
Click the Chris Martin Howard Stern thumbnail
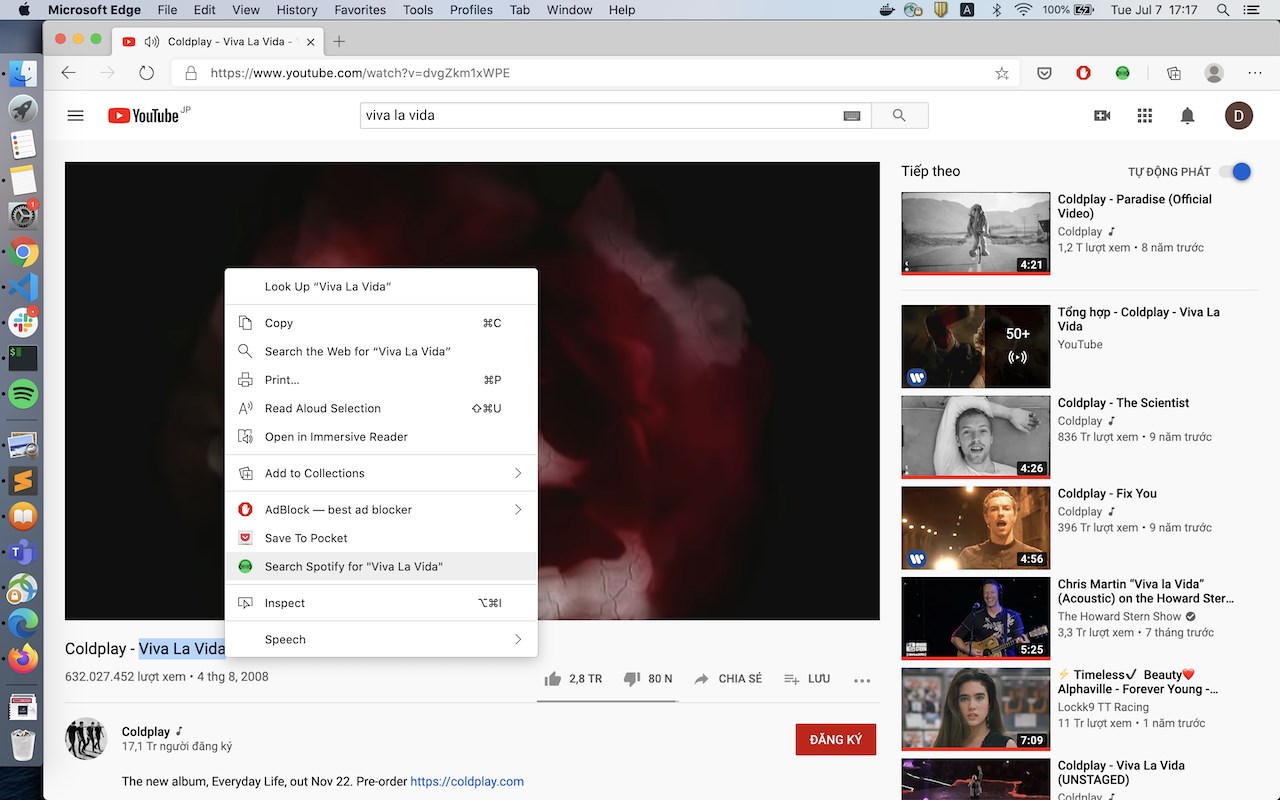[x=976, y=618]
